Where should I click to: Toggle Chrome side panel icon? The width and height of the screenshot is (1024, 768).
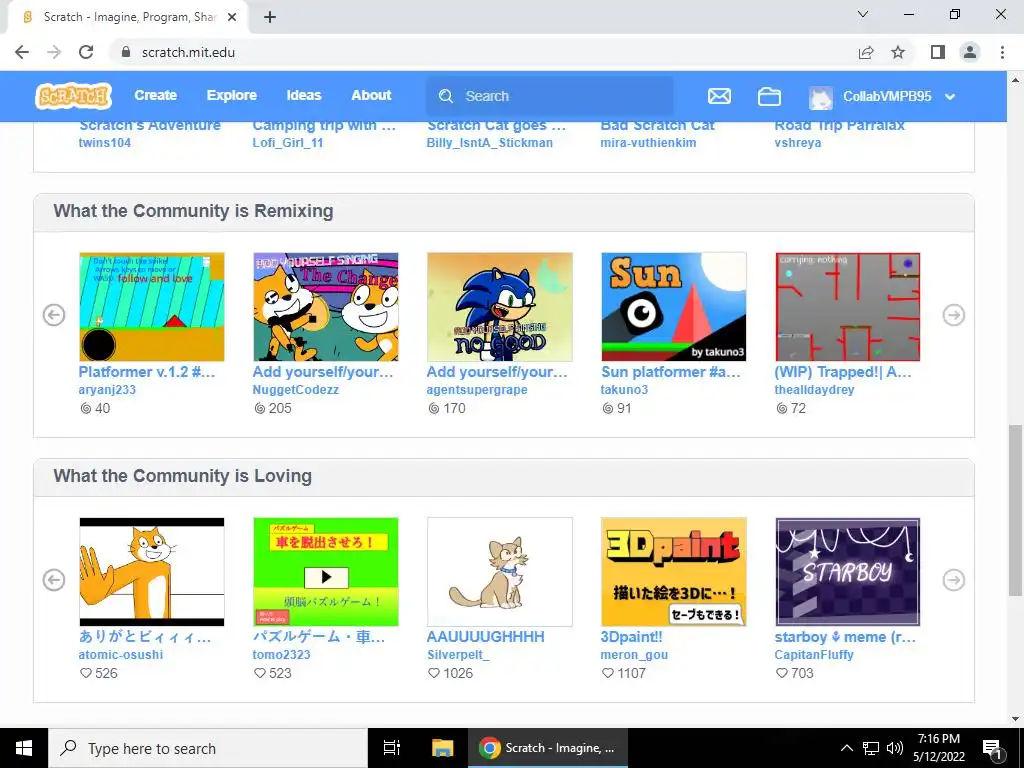click(938, 52)
